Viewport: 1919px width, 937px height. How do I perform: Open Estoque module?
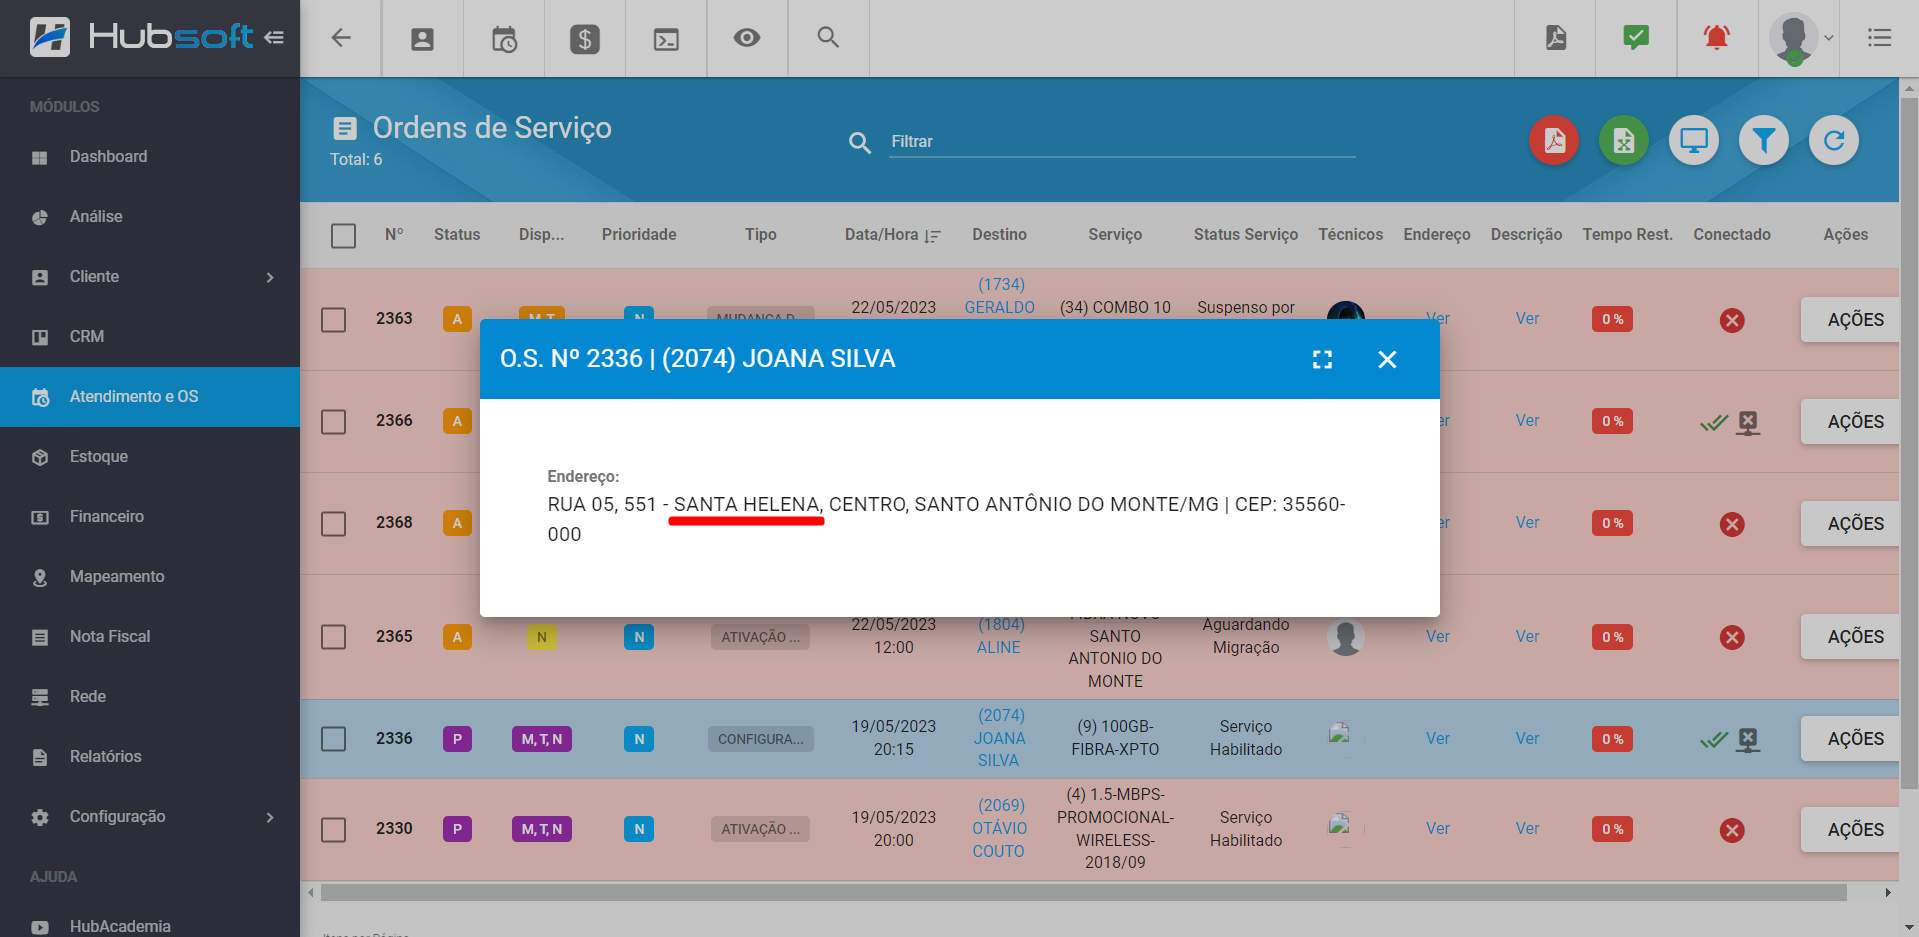(x=150, y=457)
